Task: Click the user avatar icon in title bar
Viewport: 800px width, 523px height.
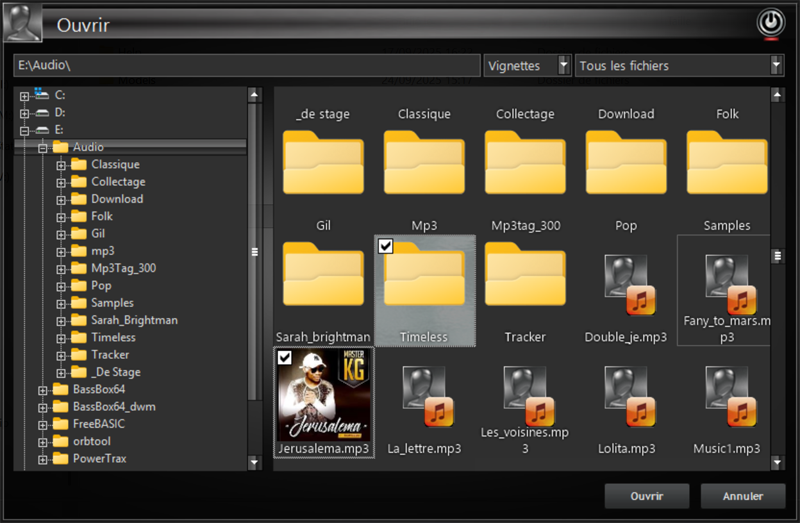Action: click(x=22, y=22)
